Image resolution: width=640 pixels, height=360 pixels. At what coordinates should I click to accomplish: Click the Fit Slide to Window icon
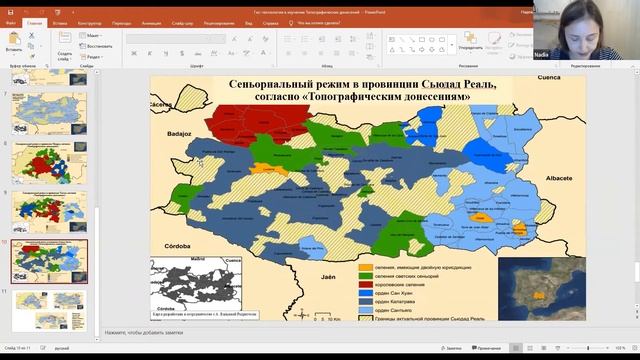pos(635,348)
